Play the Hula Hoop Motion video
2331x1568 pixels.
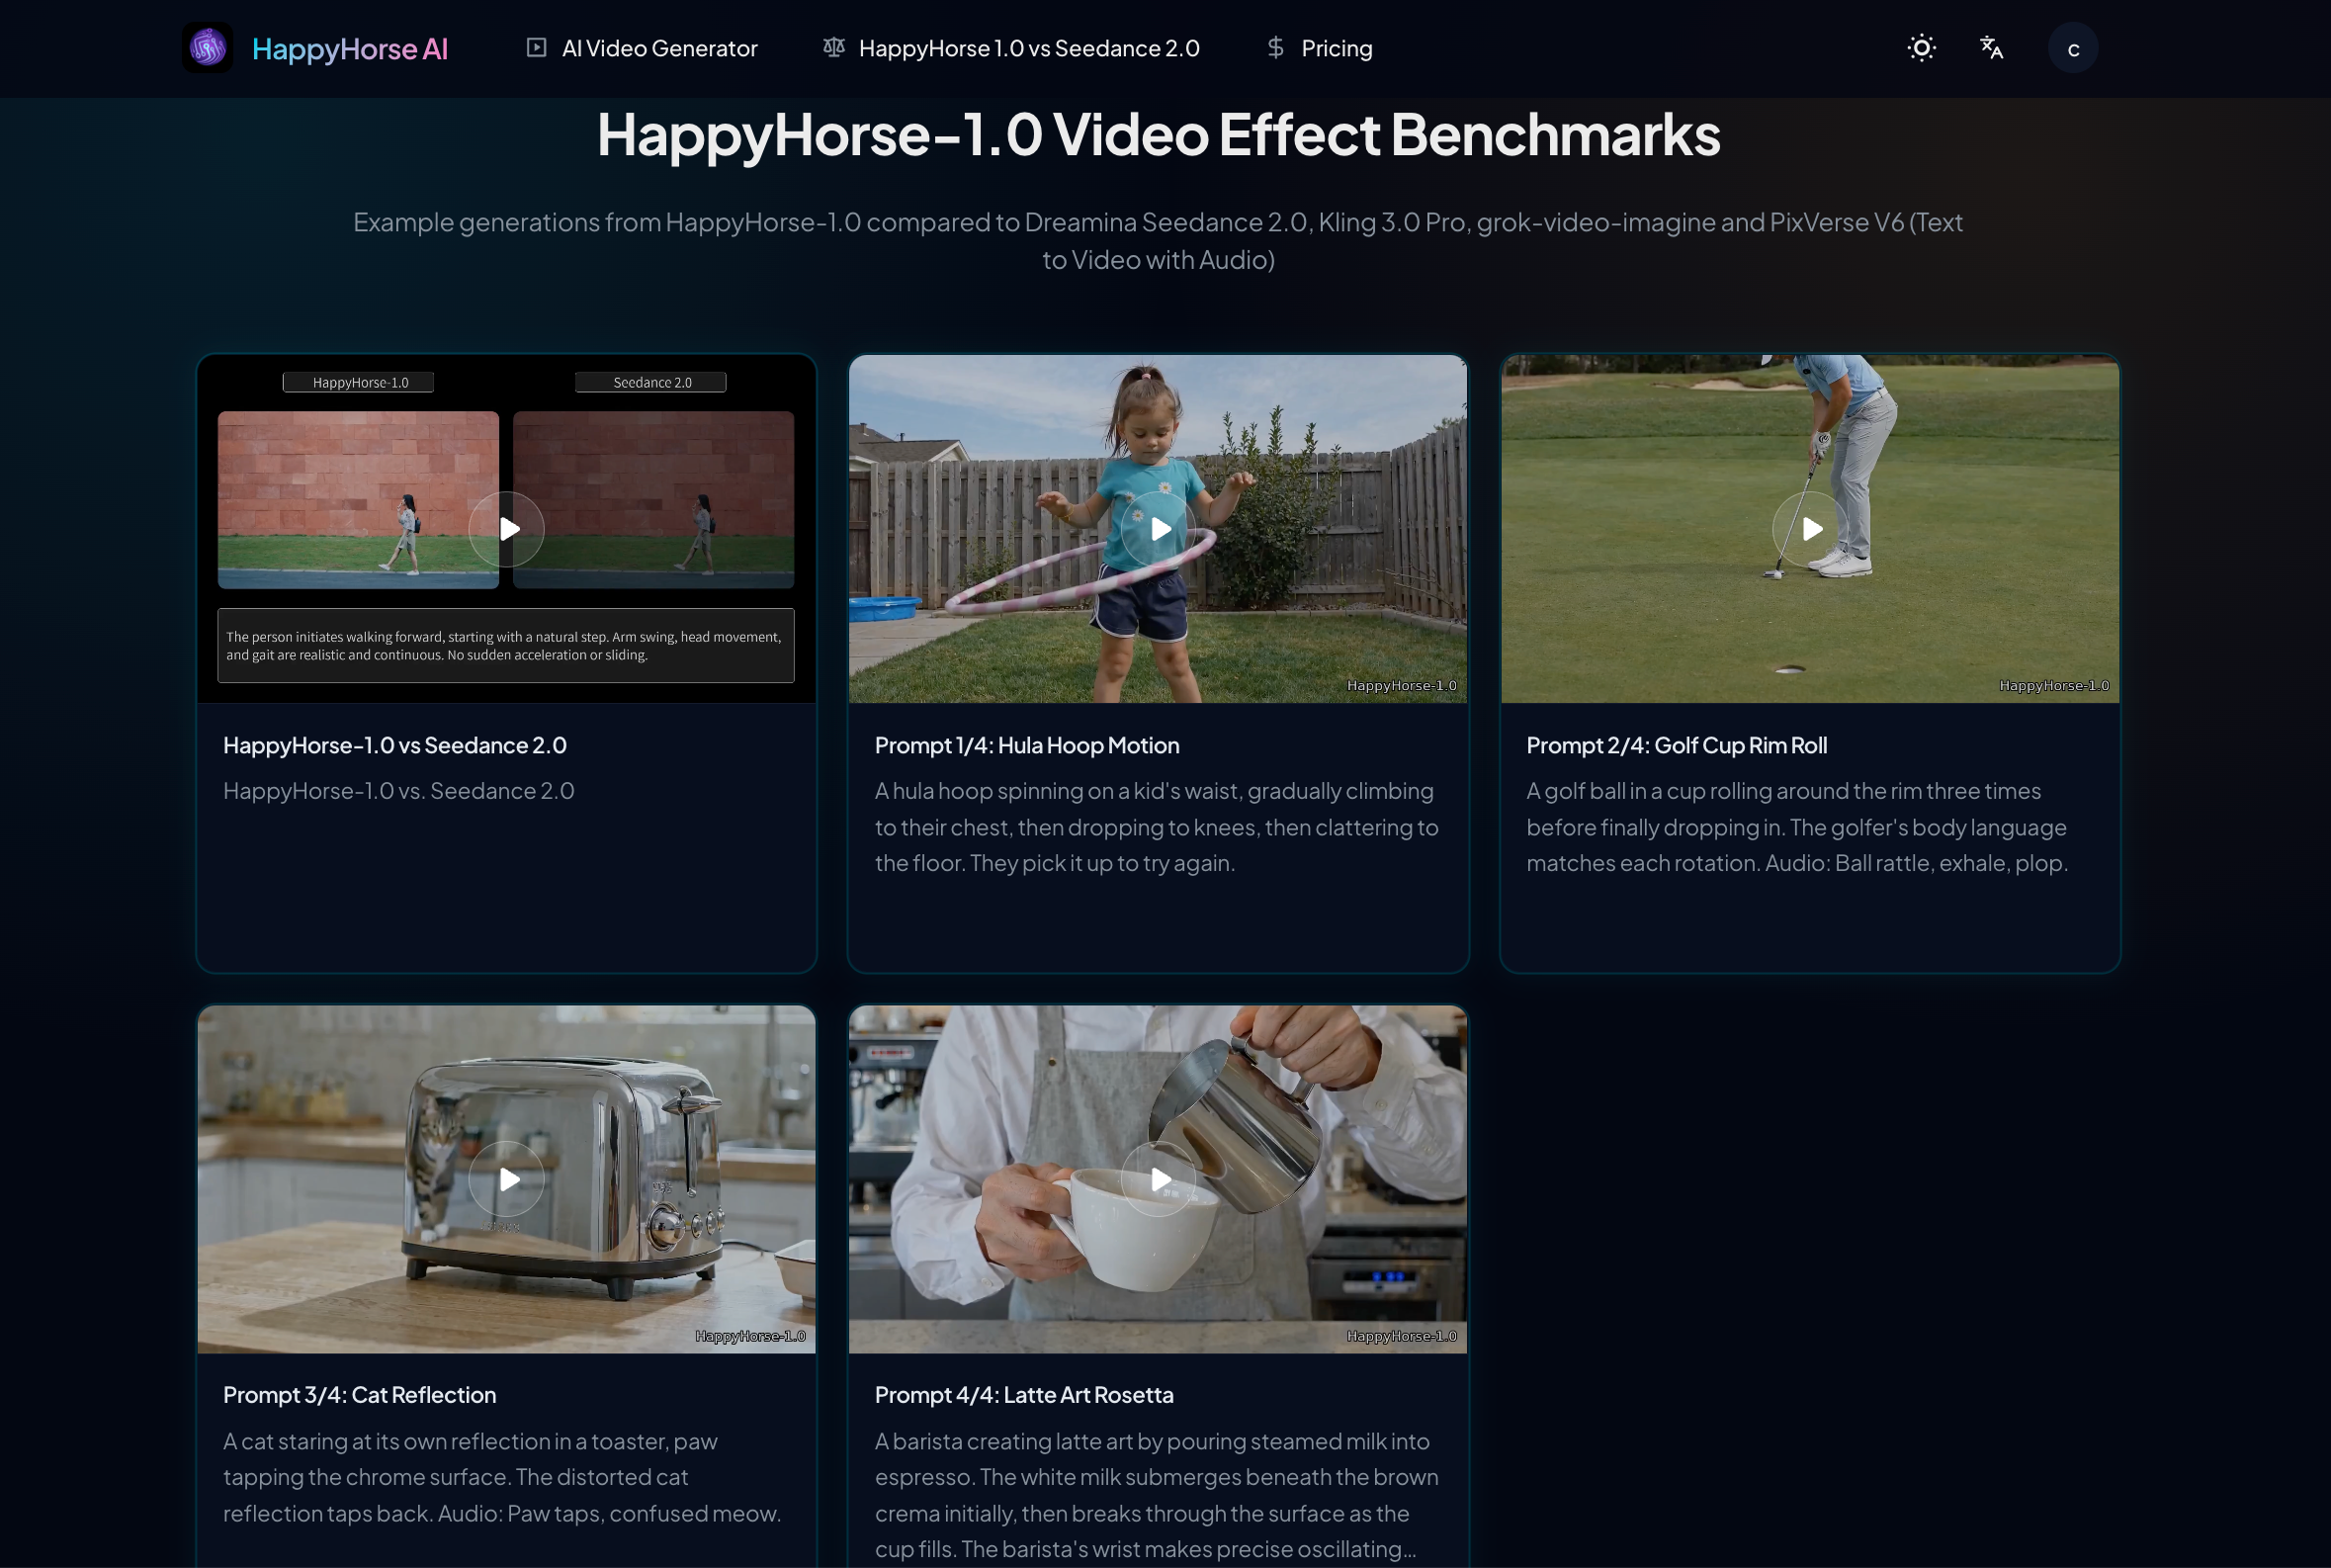click(x=1157, y=528)
